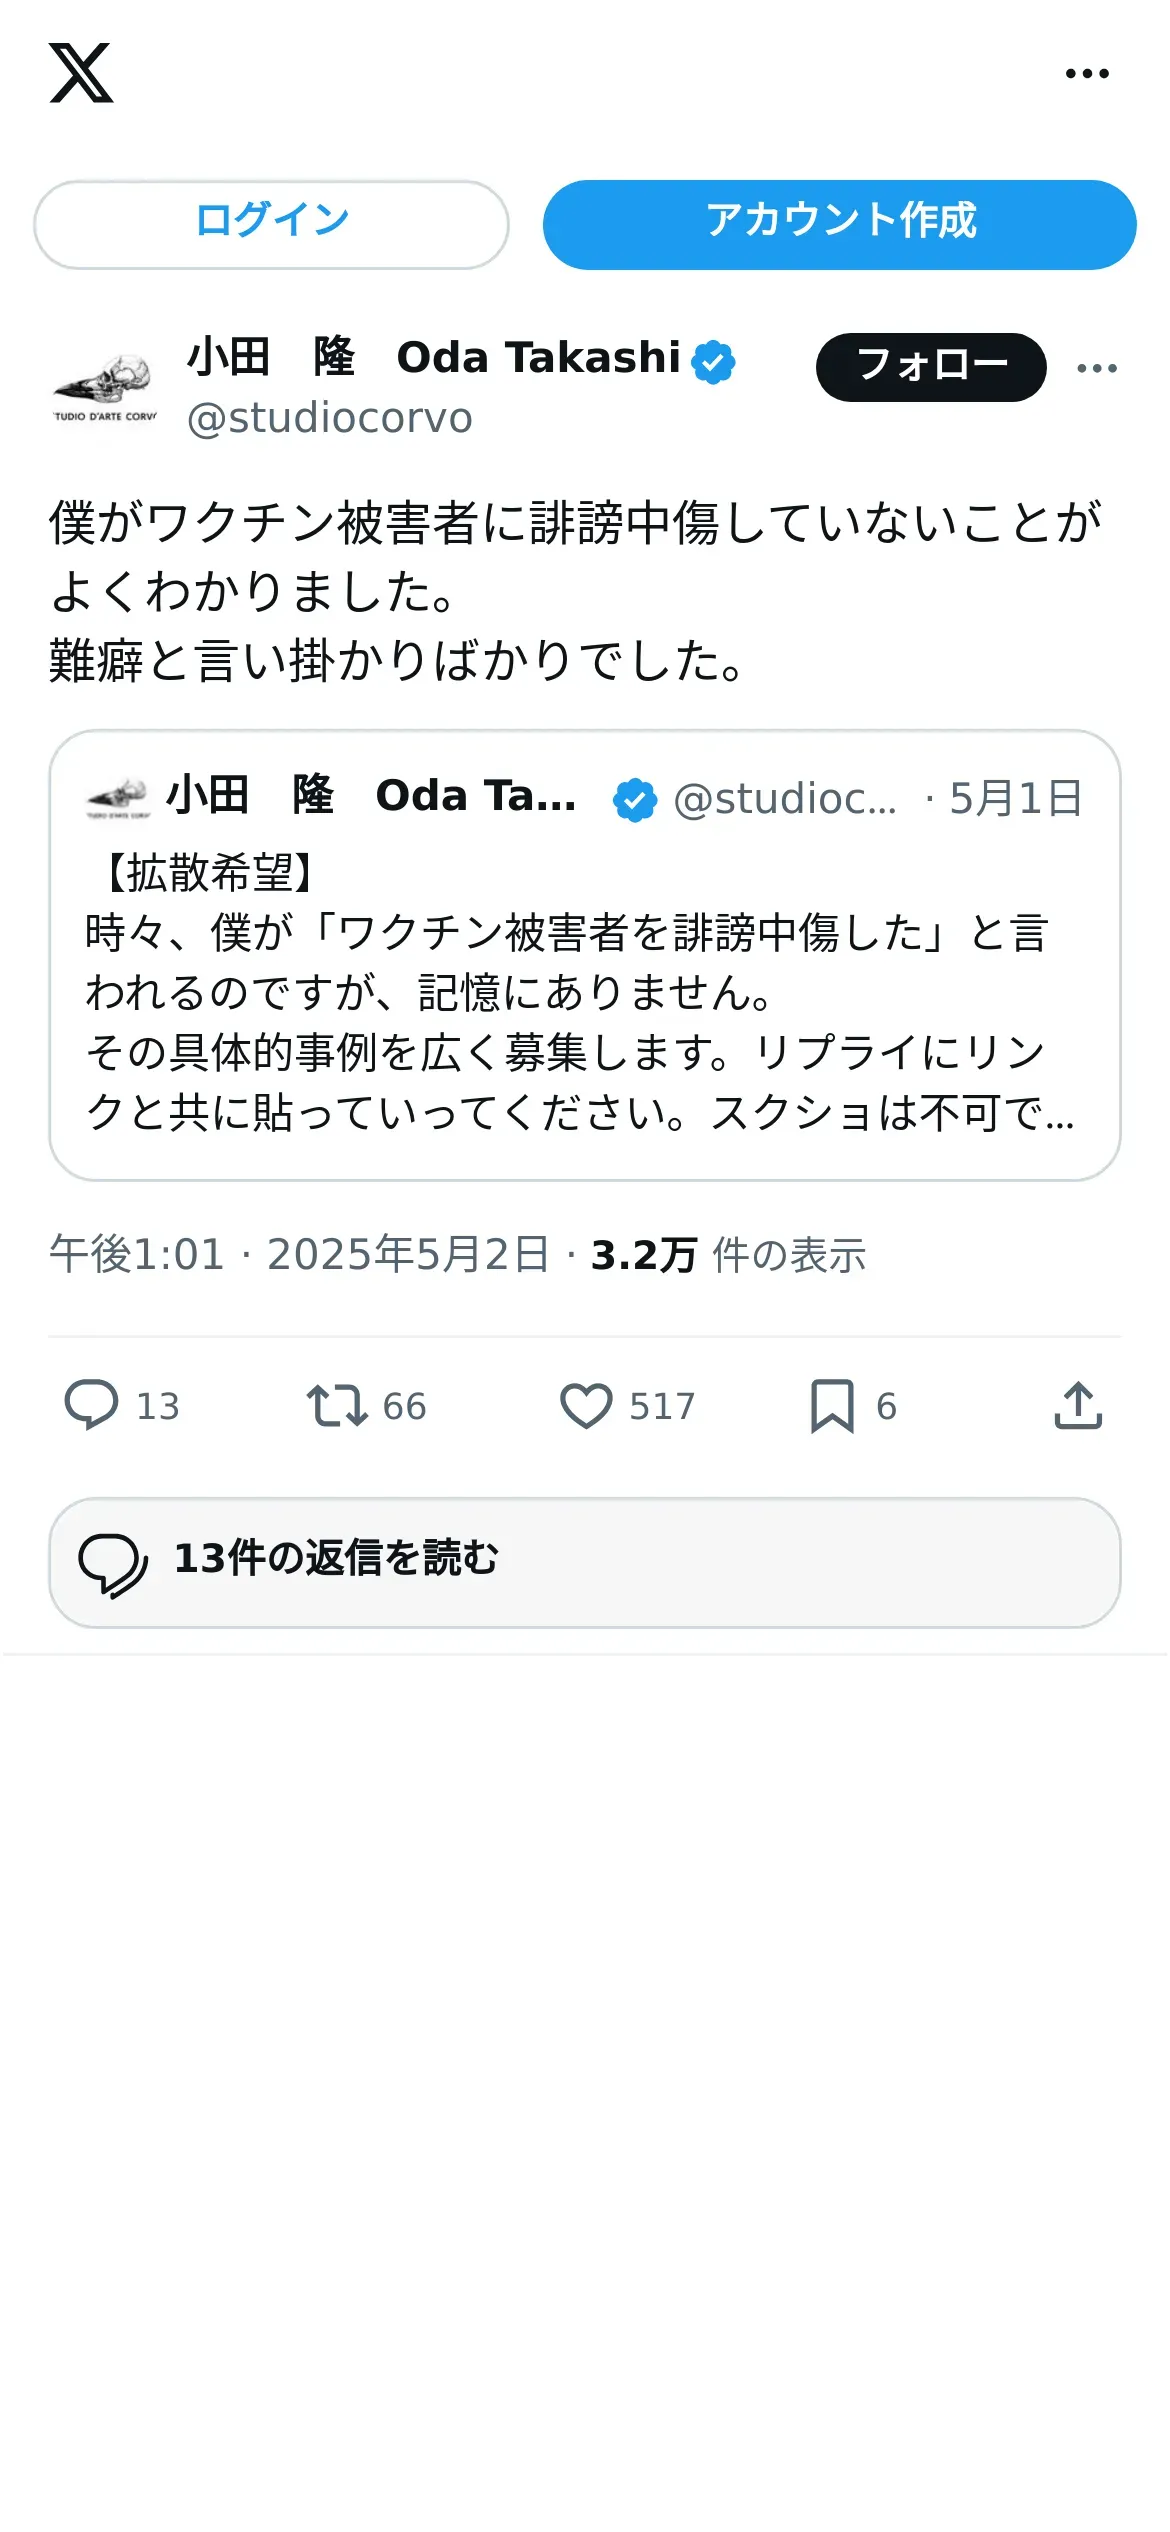Click the X logo icon
1170x2532 pixels.
(x=81, y=73)
